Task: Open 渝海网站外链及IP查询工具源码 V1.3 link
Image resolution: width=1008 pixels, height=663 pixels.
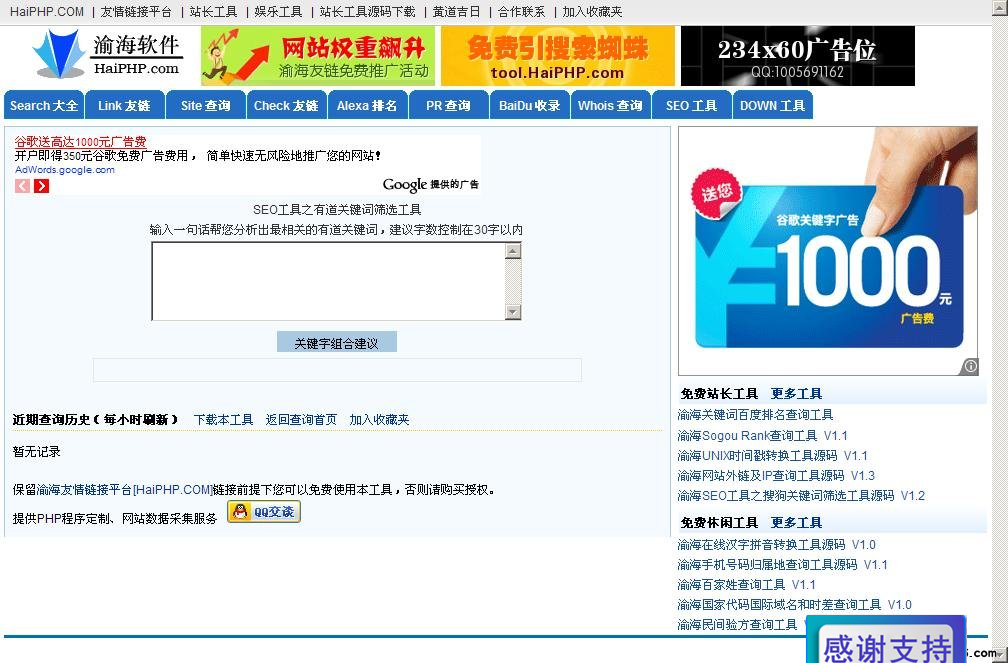Action: [776, 475]
